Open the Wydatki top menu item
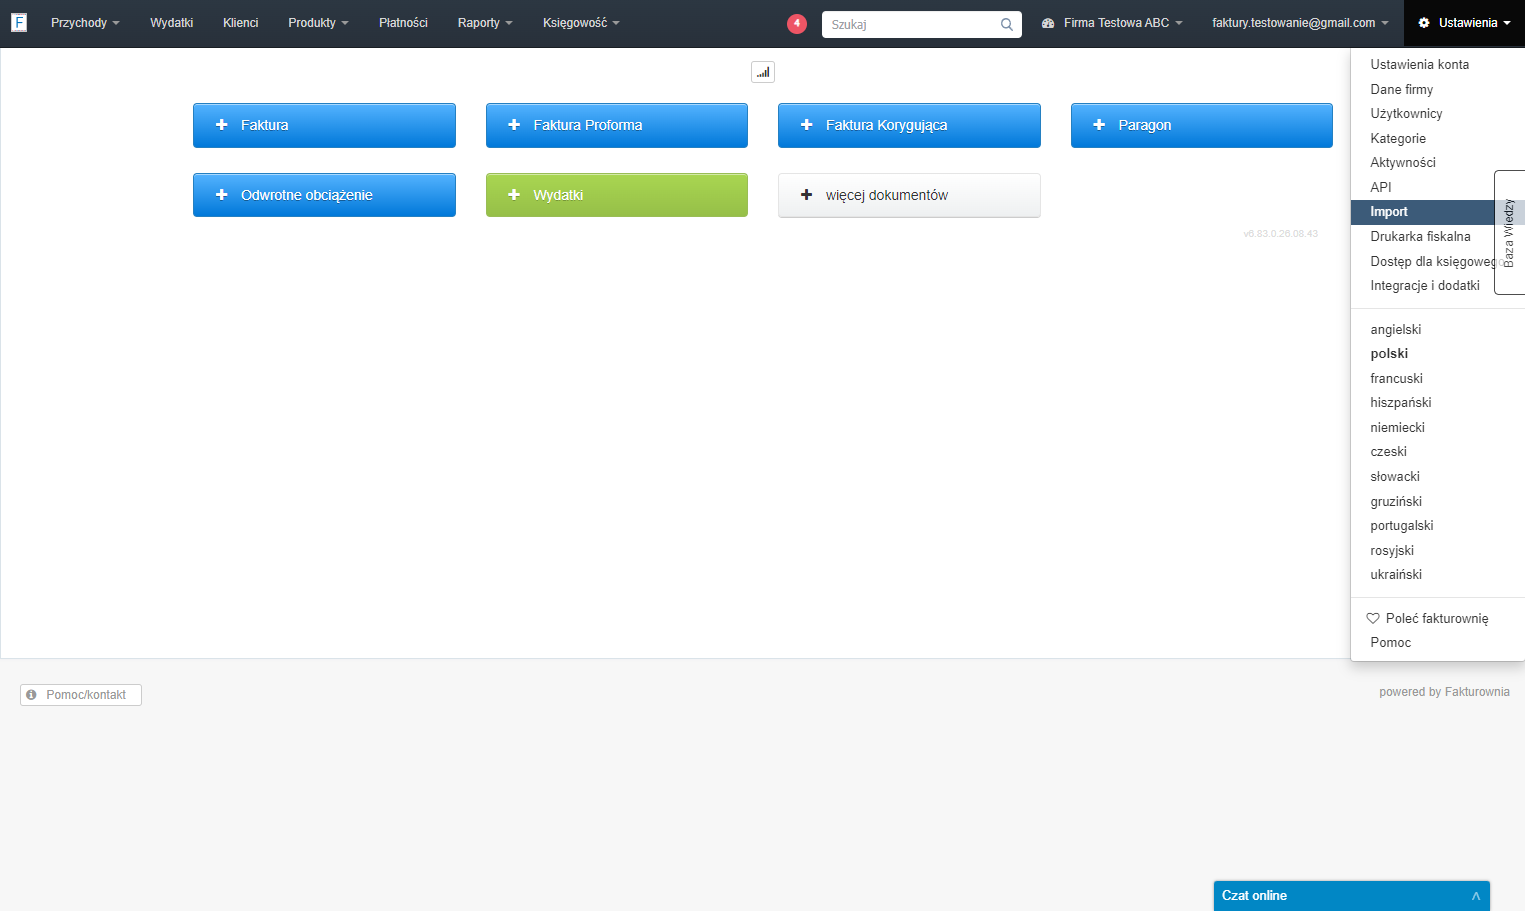Viewport: 1525px width, 911px height. (x=171, y=23)
